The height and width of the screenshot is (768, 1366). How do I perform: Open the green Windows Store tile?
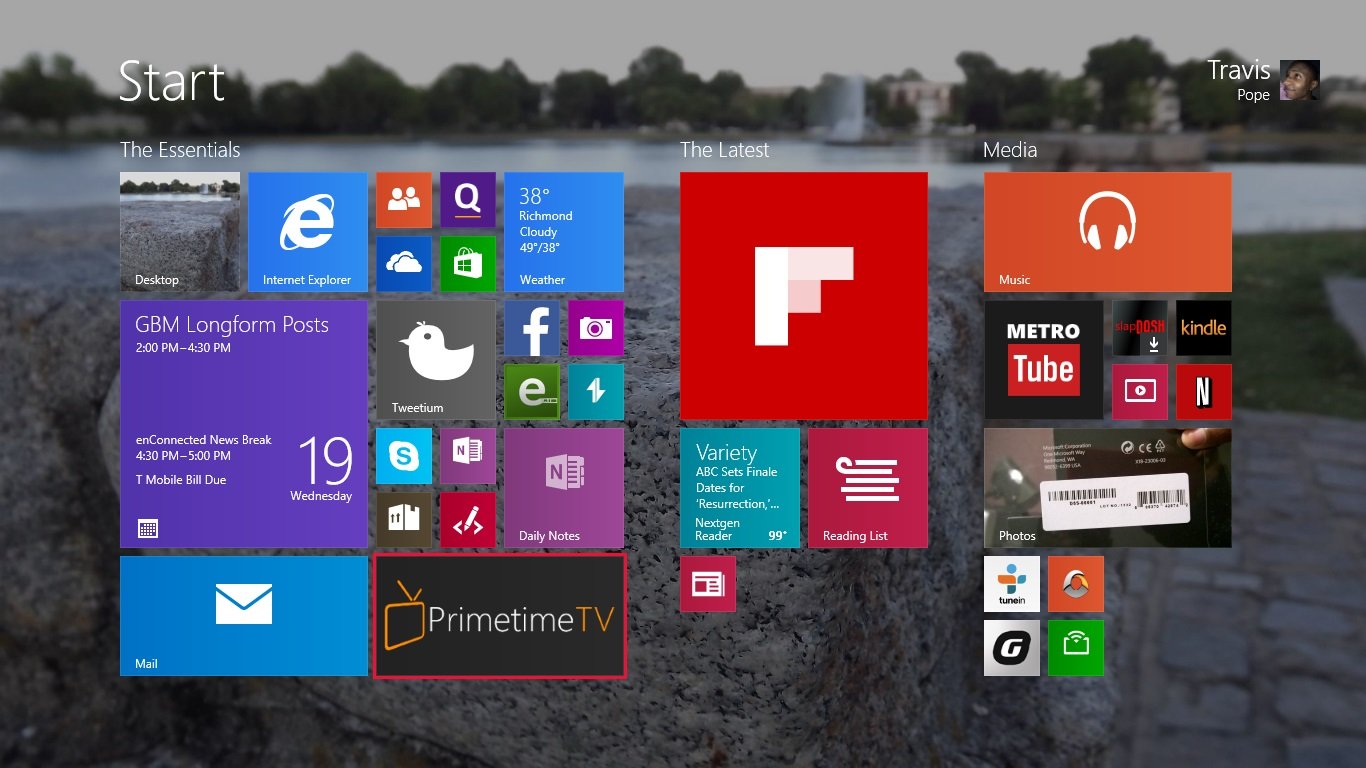point(468,264)
